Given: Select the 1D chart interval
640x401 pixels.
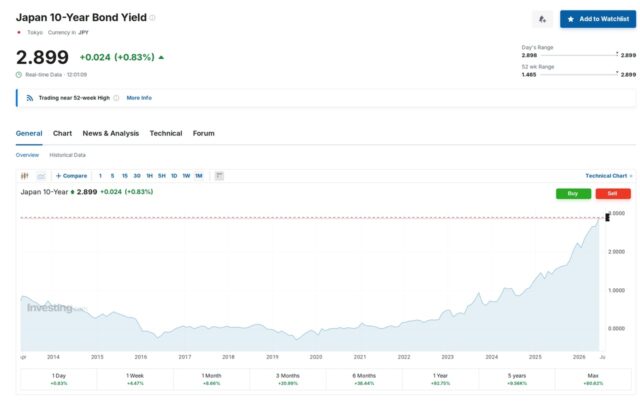Looking at the screenshot, I should [174, 176].
